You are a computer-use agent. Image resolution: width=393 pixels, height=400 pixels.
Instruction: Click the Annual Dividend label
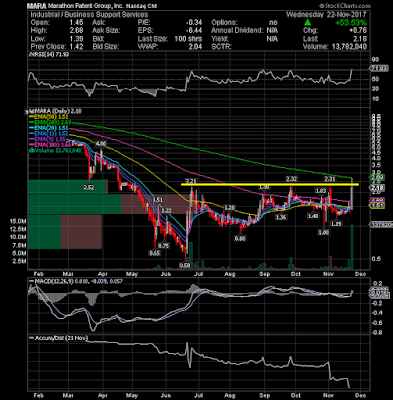click(237, 31)
